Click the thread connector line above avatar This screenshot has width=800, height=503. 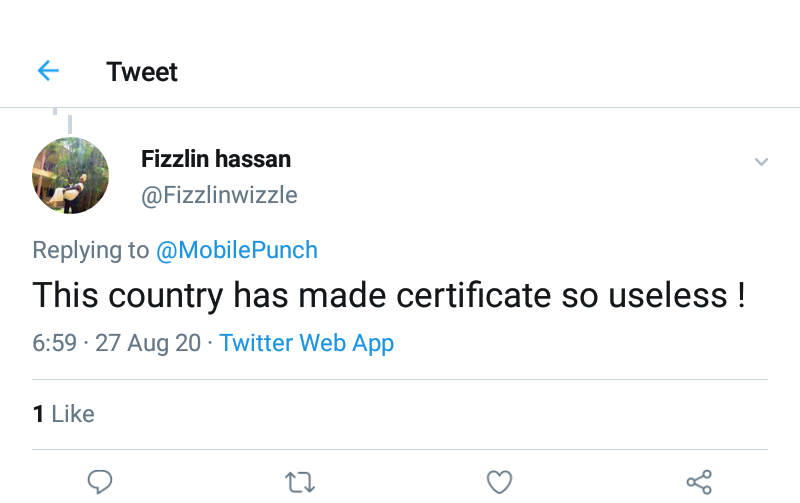tap(69, 122)
